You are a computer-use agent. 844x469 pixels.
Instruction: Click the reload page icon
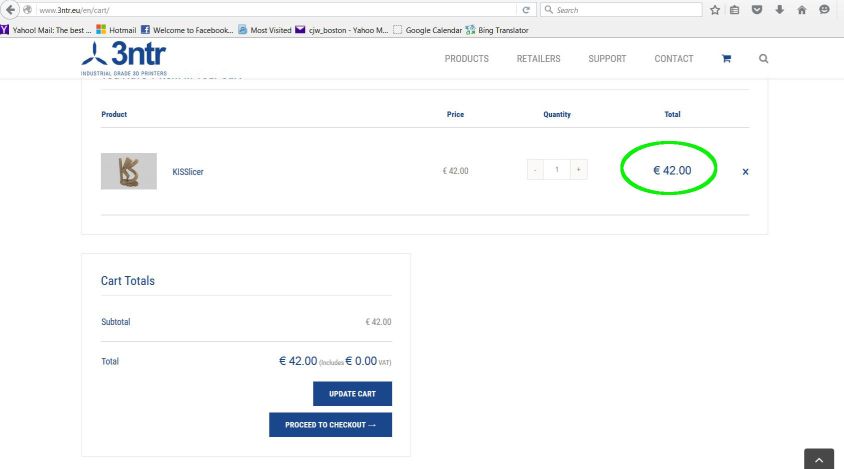pyautogui.click(x=526, y=10)
